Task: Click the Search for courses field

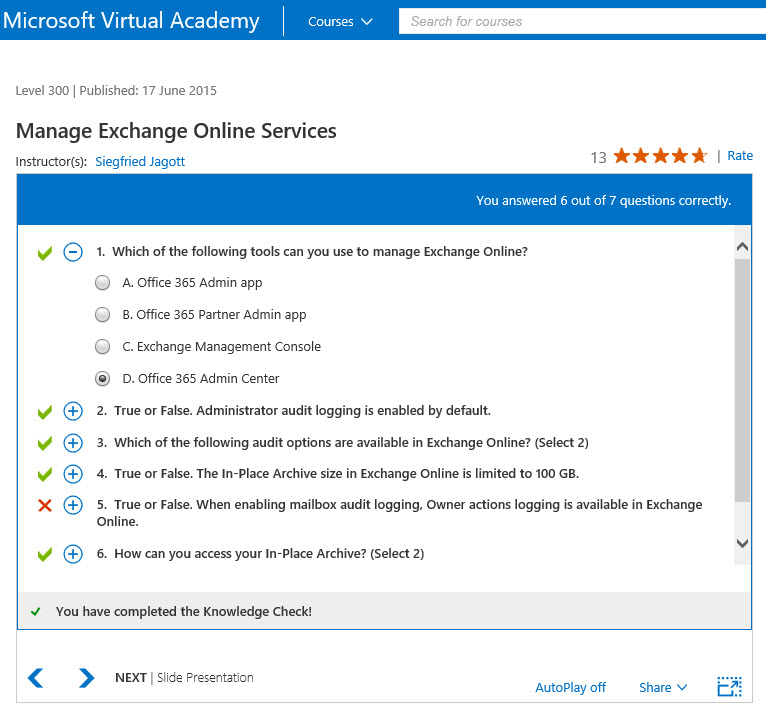Action: [580, 21]
